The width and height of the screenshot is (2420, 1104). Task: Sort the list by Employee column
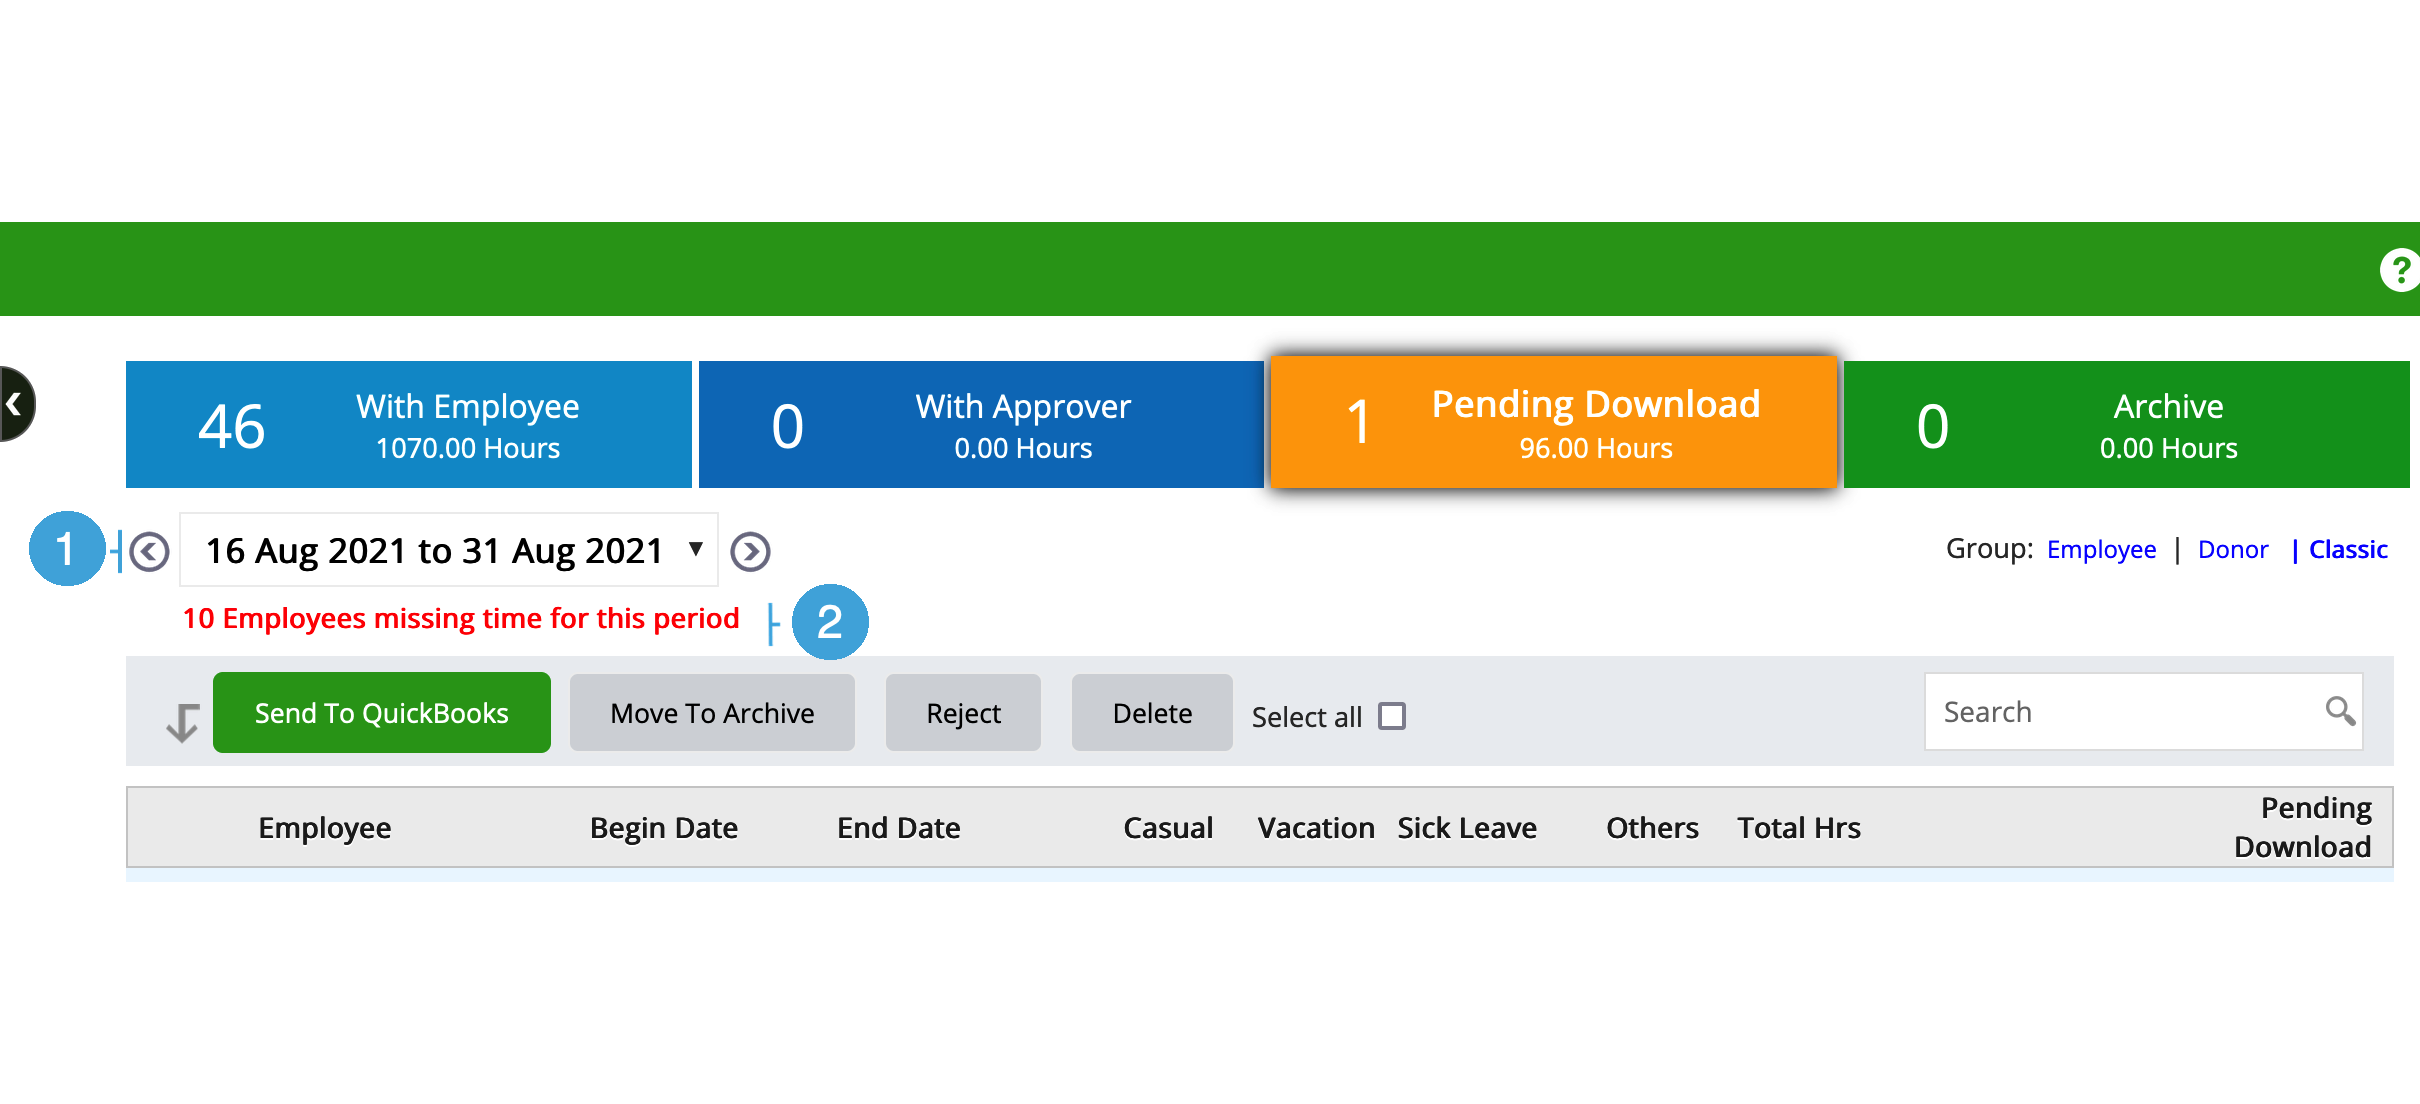[324, 827]
